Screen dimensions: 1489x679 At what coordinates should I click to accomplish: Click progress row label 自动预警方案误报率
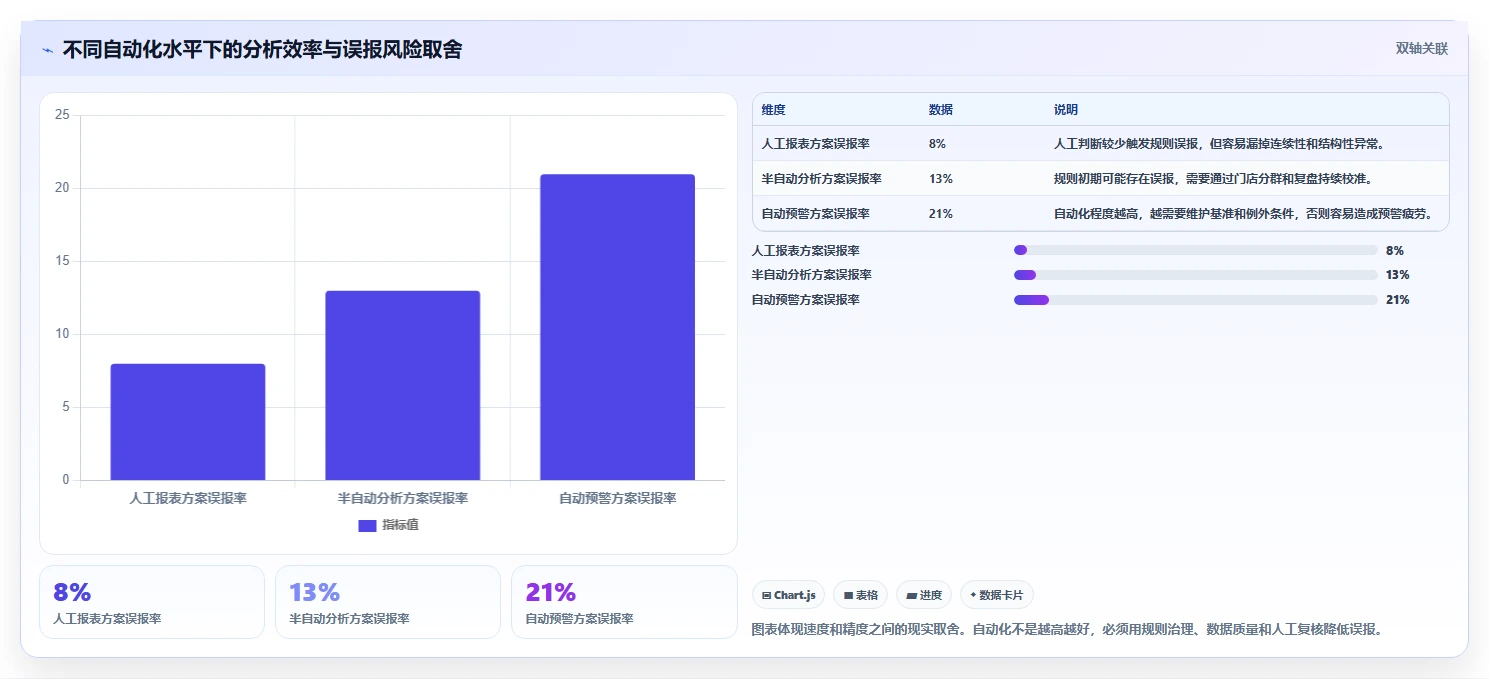806,300
